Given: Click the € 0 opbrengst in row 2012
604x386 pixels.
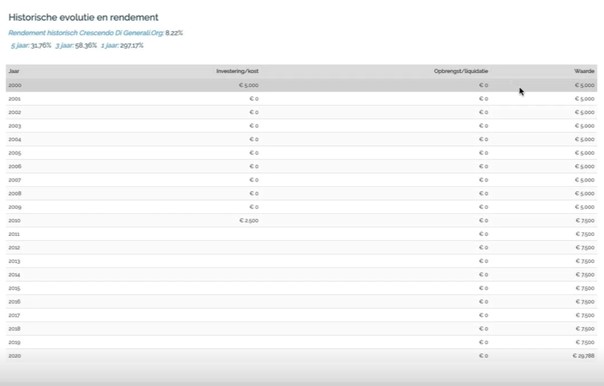Looking at the screenshot, I should pos(483,247).
